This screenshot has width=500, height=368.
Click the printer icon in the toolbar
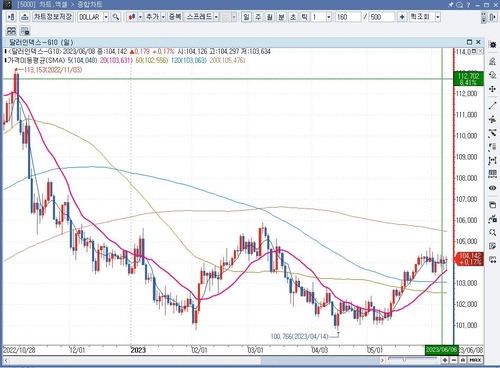pyautogui.click(x=24, y=17)
